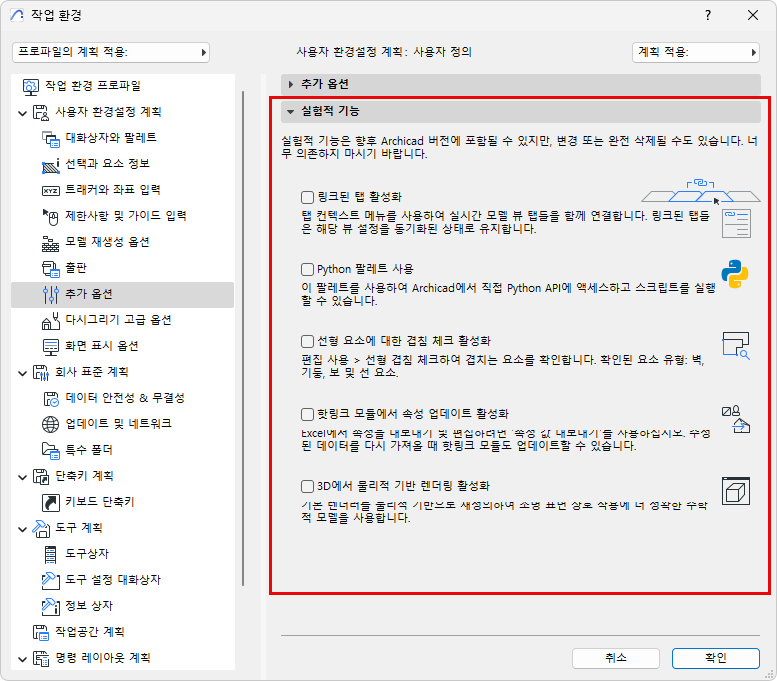Click the tree panel vertical scrollbar

tap(243, 338)
